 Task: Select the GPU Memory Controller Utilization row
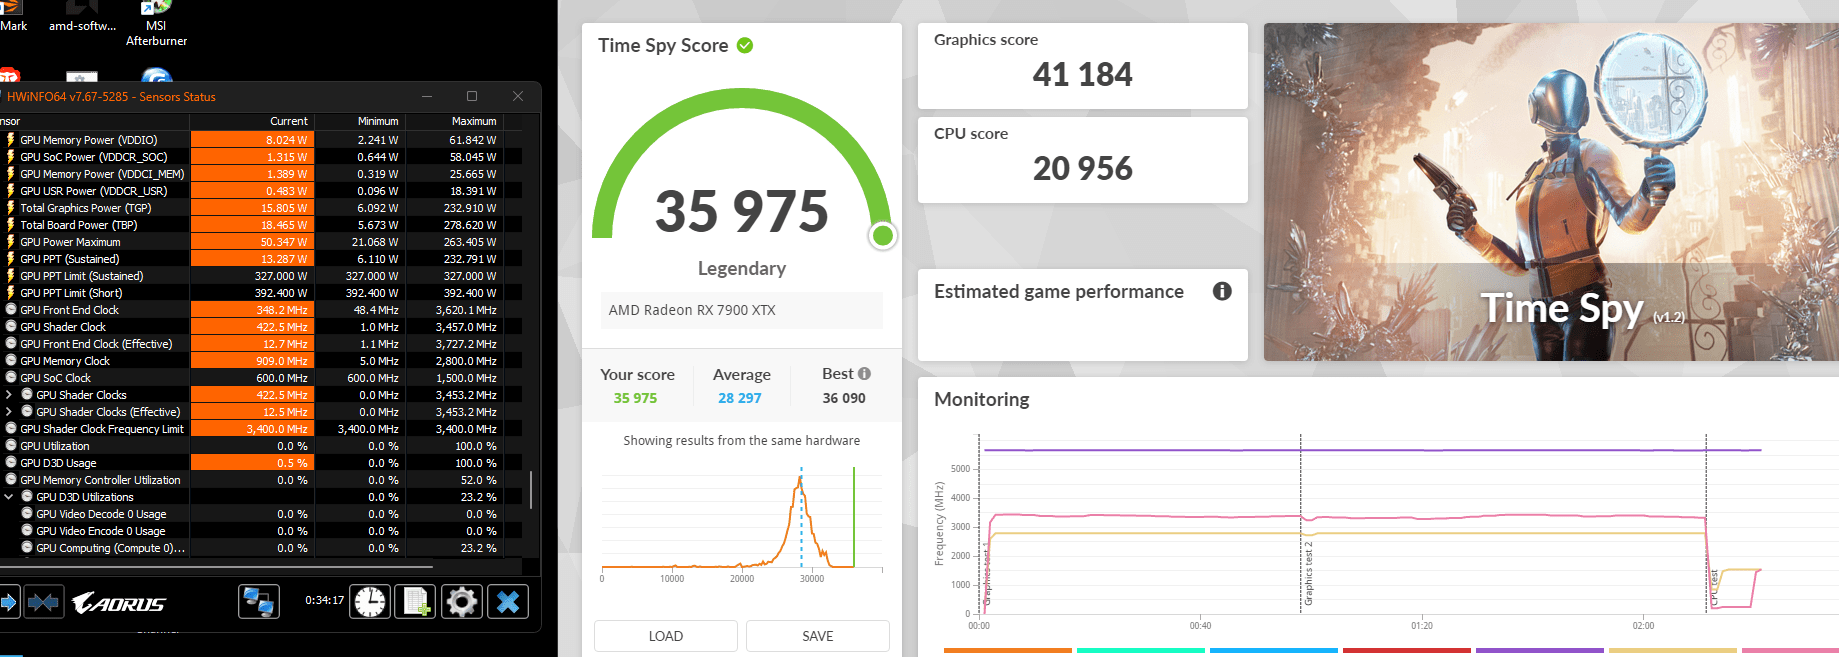point(101,480)
